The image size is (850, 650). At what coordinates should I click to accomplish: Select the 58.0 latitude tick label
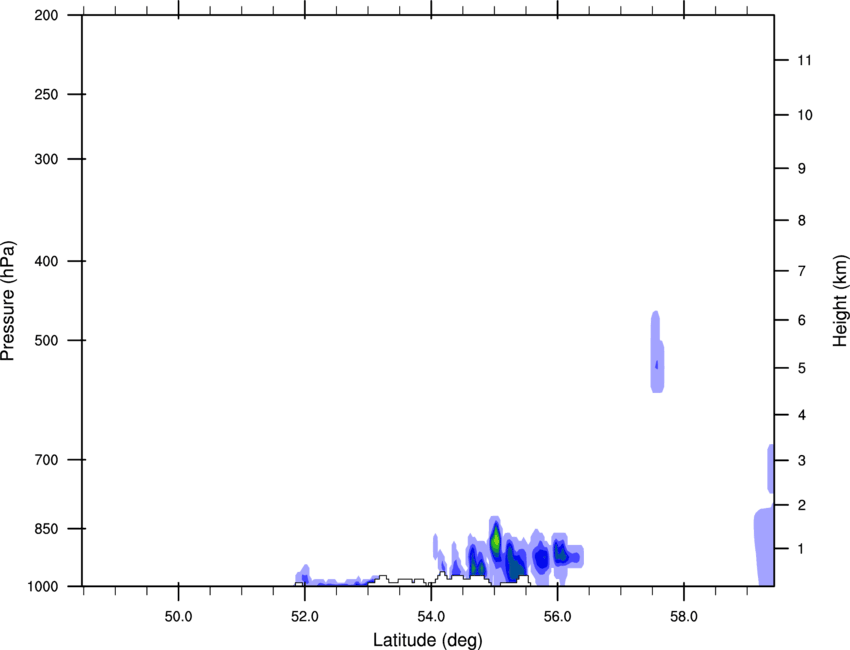[683, 612]
